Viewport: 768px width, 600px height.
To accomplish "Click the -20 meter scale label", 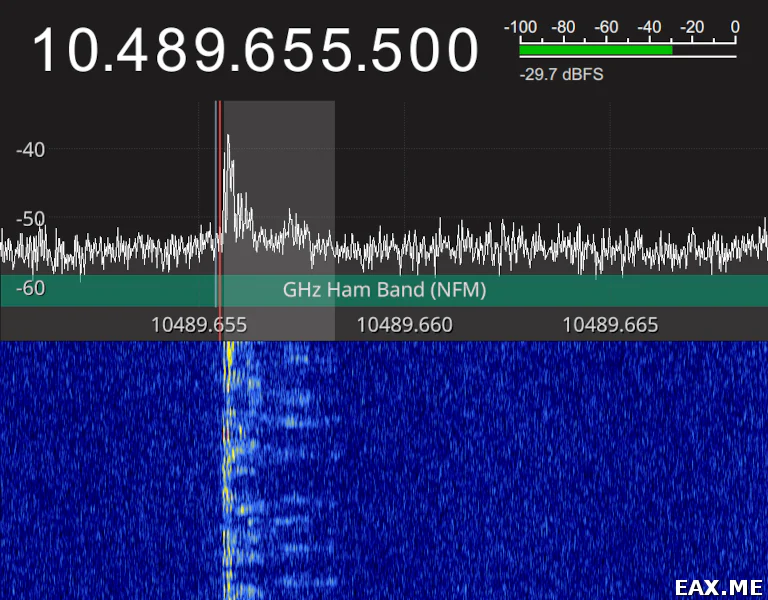I will coord(692,27).
